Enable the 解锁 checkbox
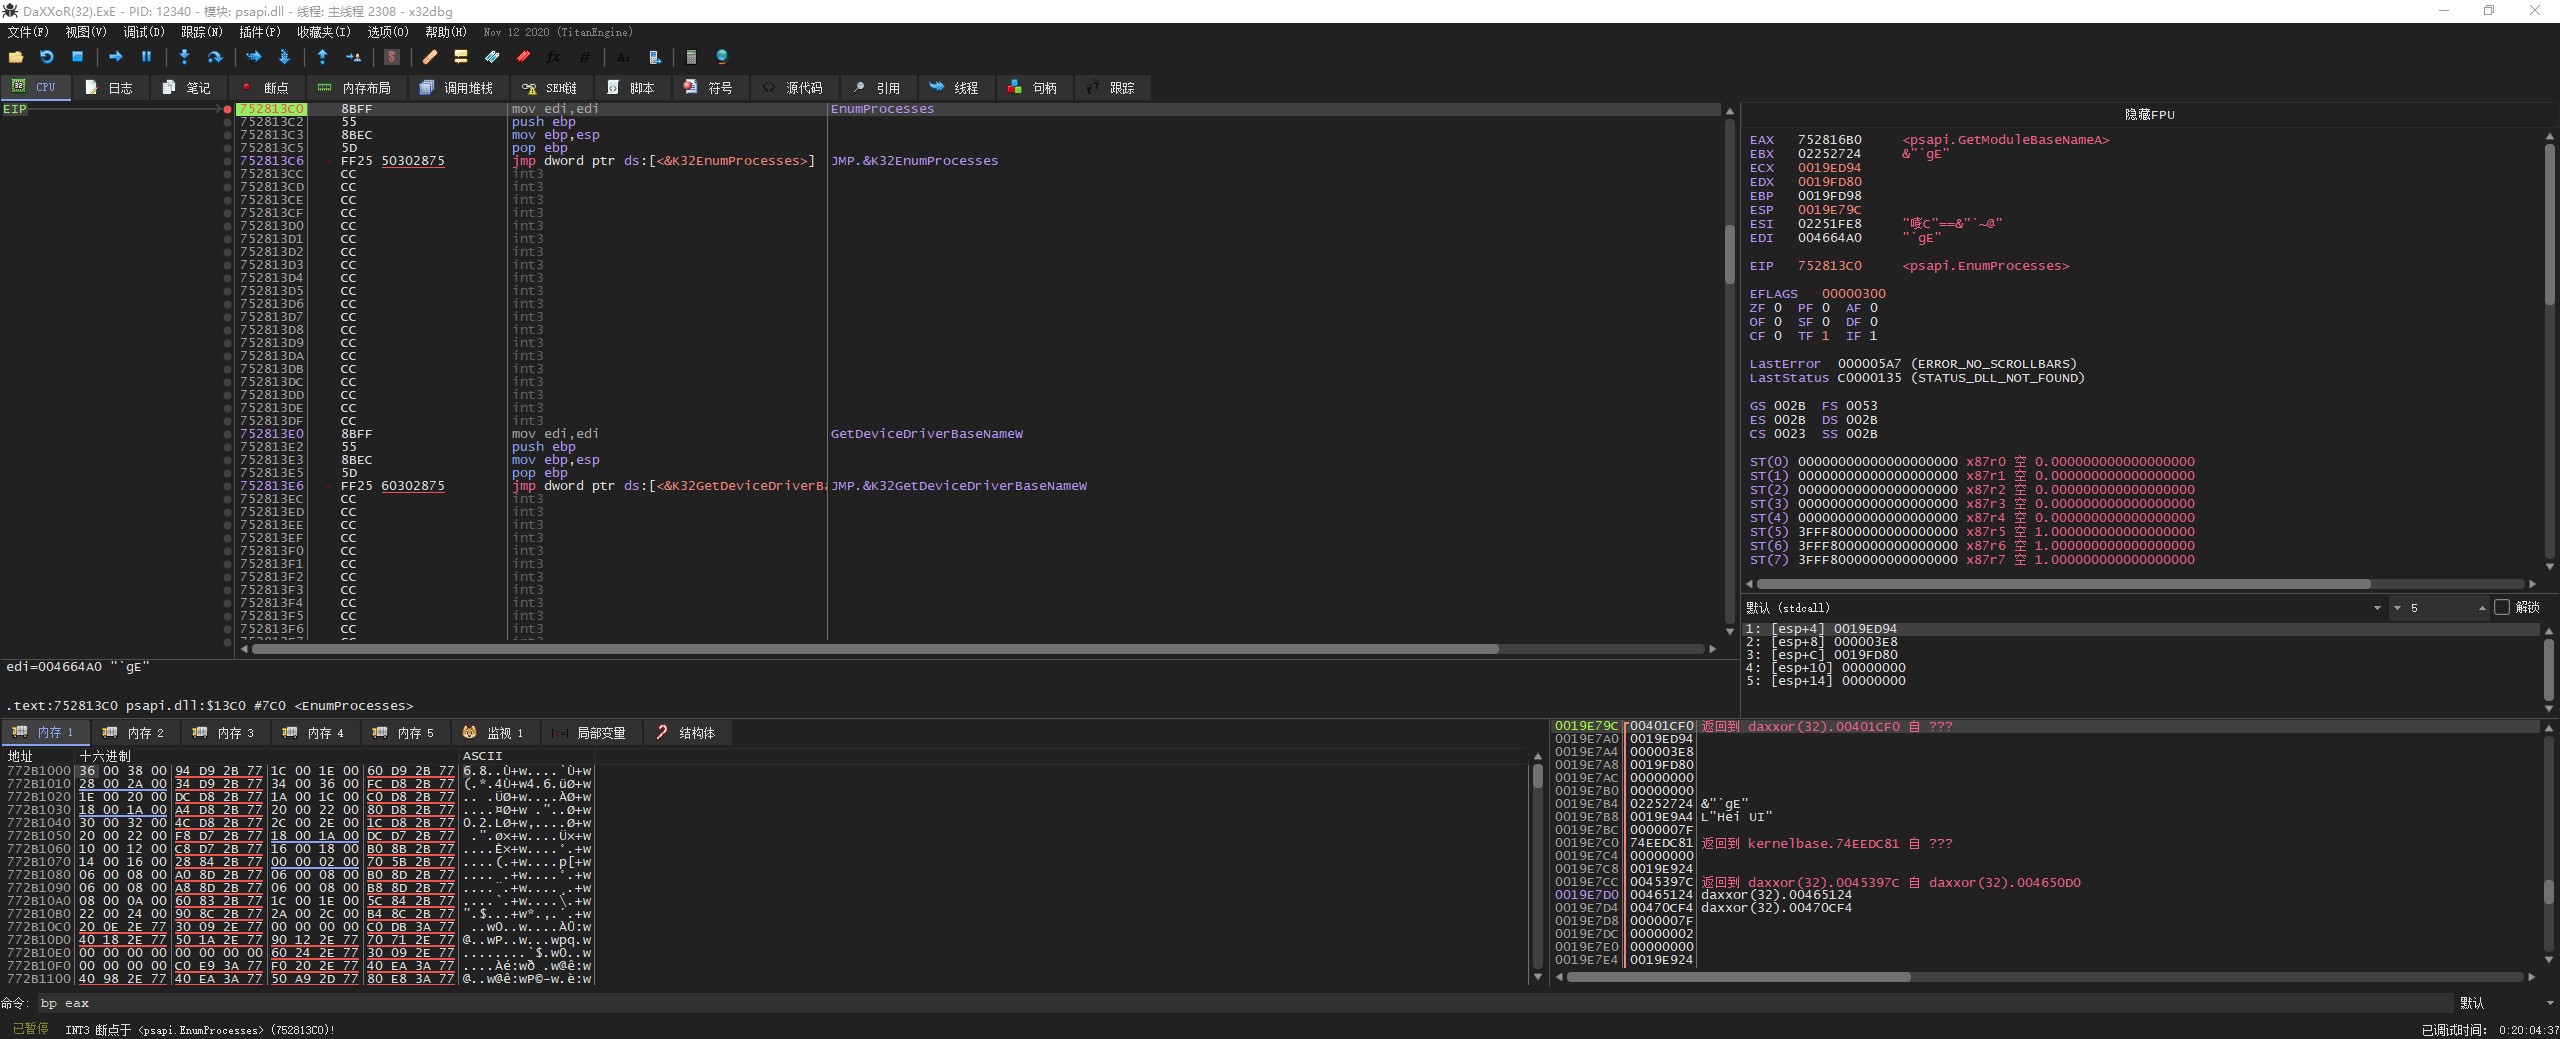 [2502, 607]
